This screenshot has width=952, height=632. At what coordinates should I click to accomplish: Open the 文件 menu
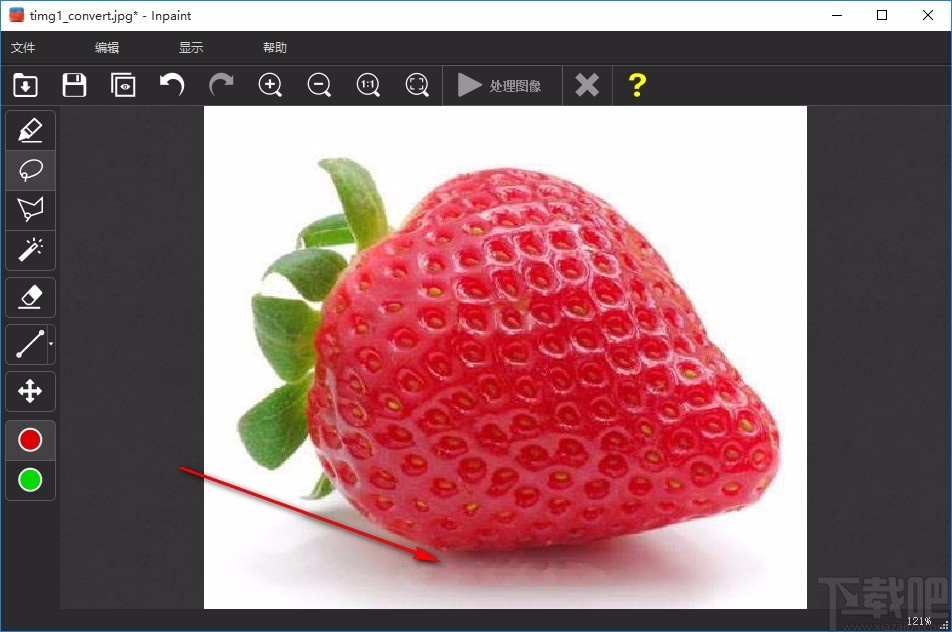tap(23, 47)
